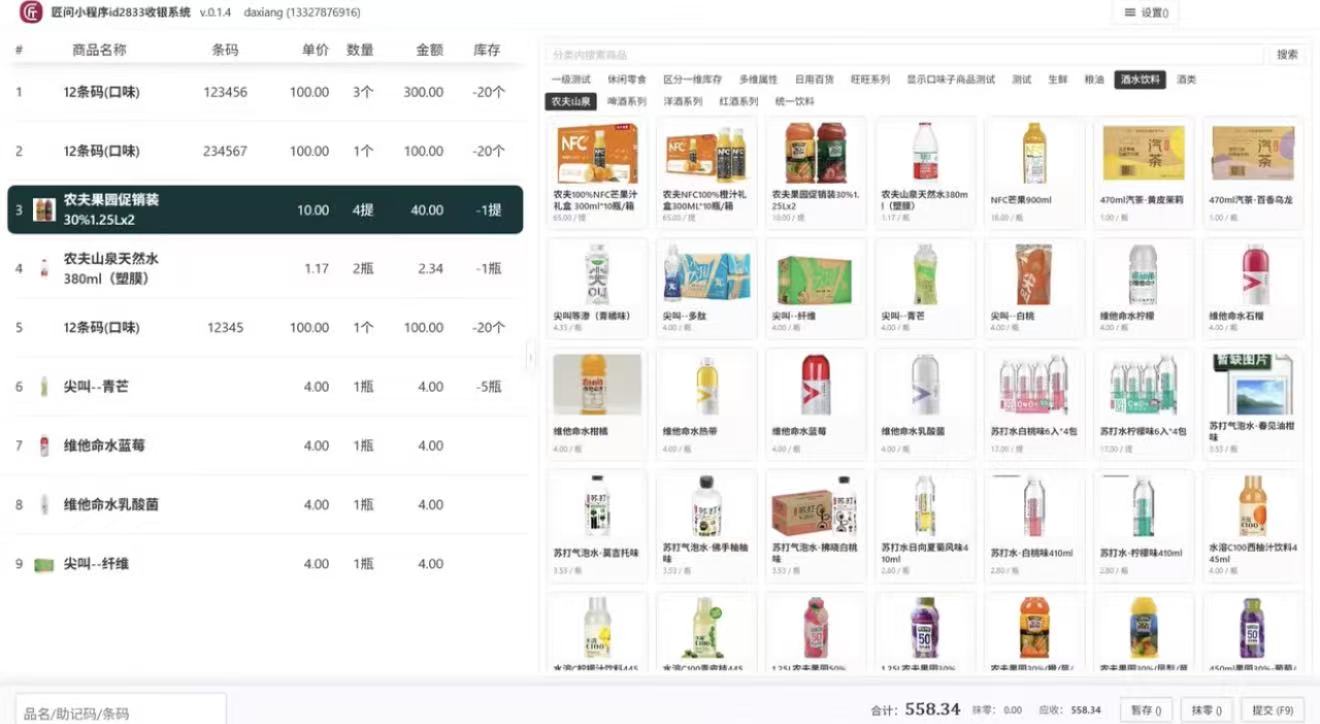Image resolution: width=1320 pixels, height=724 pixels.
Task: Add 苏打水白桃味6入*4包 product
Action: point(1034,403)
